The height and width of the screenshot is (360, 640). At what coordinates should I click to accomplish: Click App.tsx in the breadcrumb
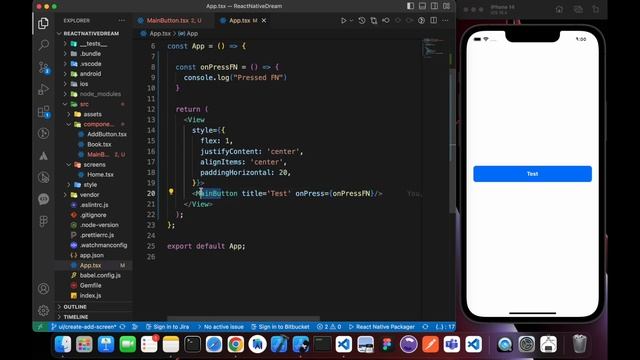point(160,33)
